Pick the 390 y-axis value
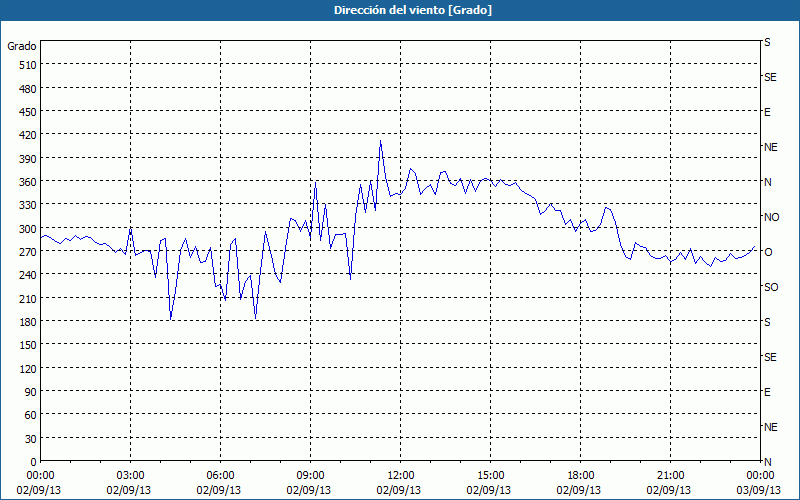The width and height of the screenshot is (800, 500). coord(28,159)
